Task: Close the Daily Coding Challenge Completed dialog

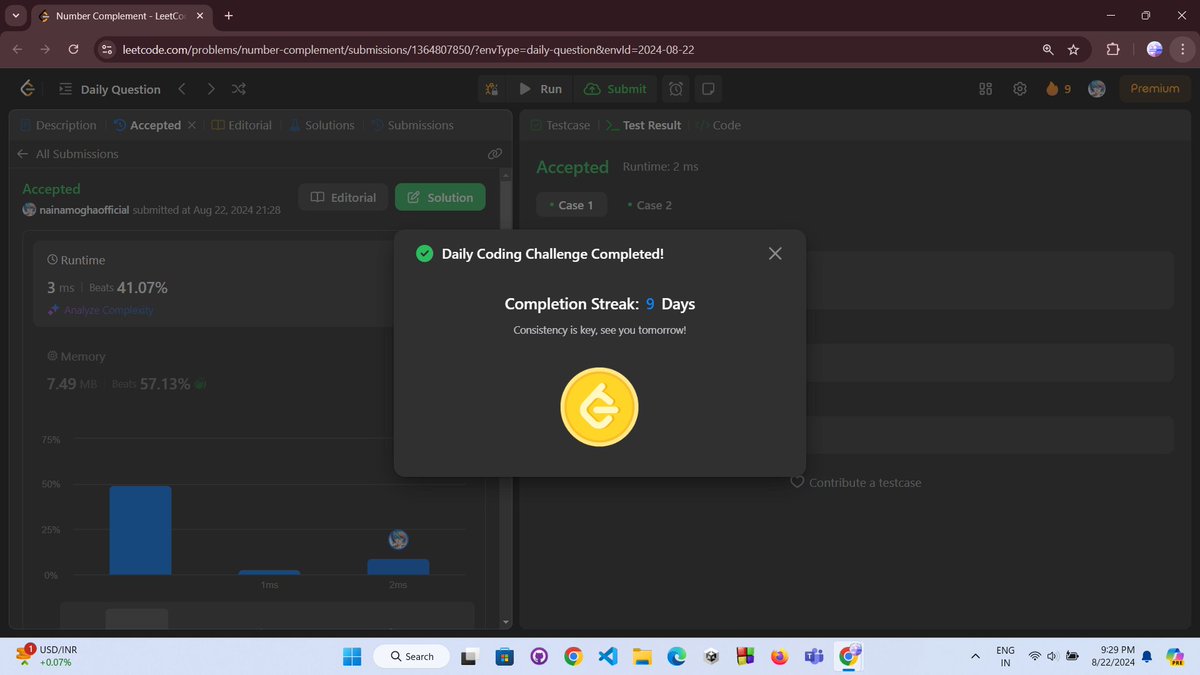Action: coord(775,254)
